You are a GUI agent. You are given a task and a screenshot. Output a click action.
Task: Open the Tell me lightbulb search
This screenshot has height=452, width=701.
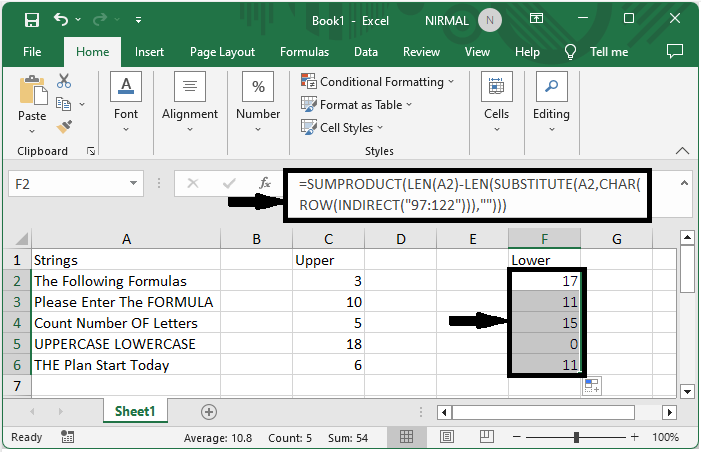(571, 52)
